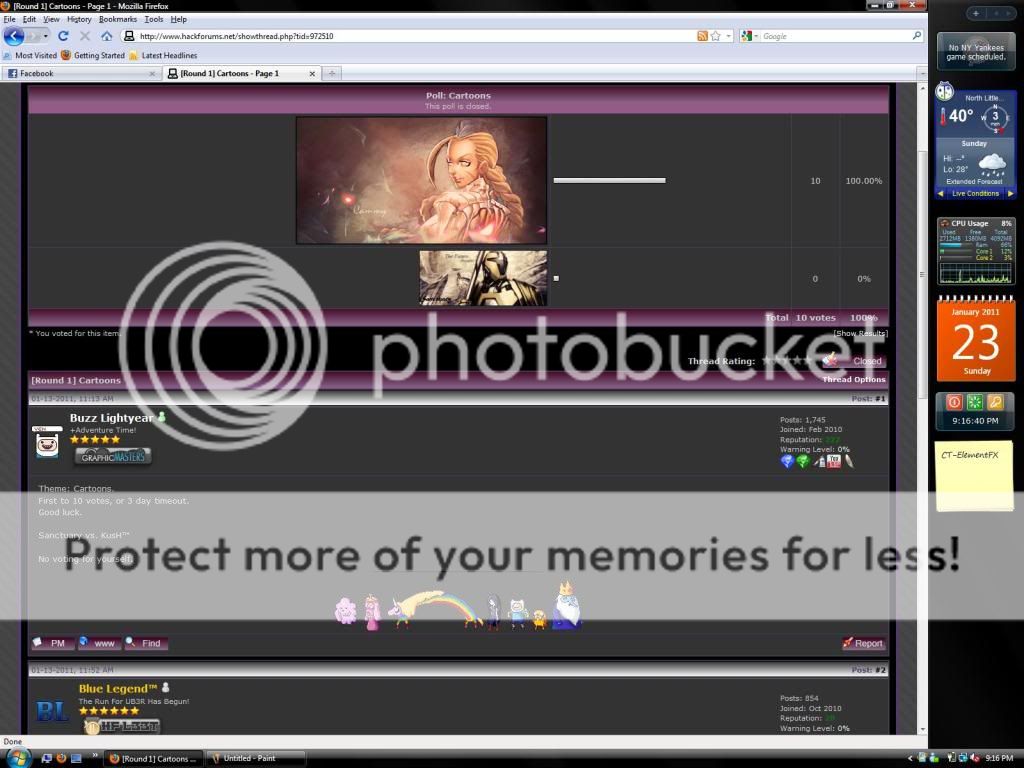Open the Untitled - Paint taskbar button
Screen dimensions: 1024x768
point(255,758)
